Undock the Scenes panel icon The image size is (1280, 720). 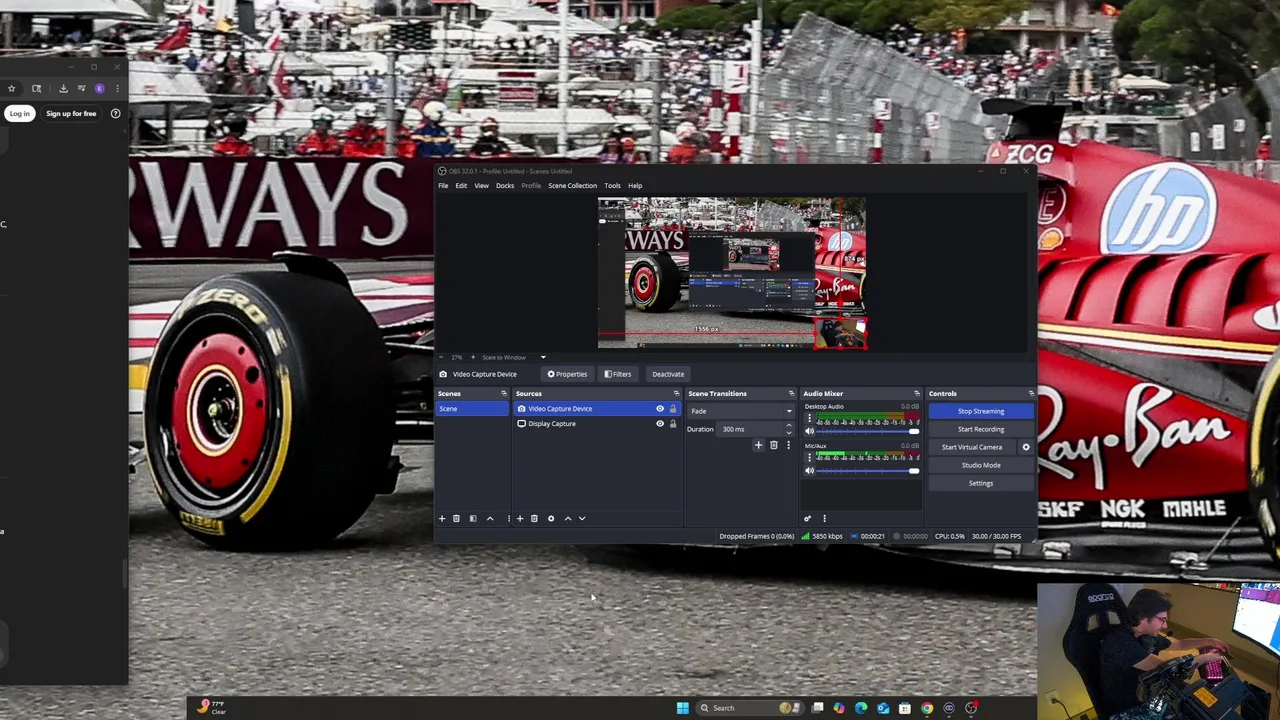point(503,393)
